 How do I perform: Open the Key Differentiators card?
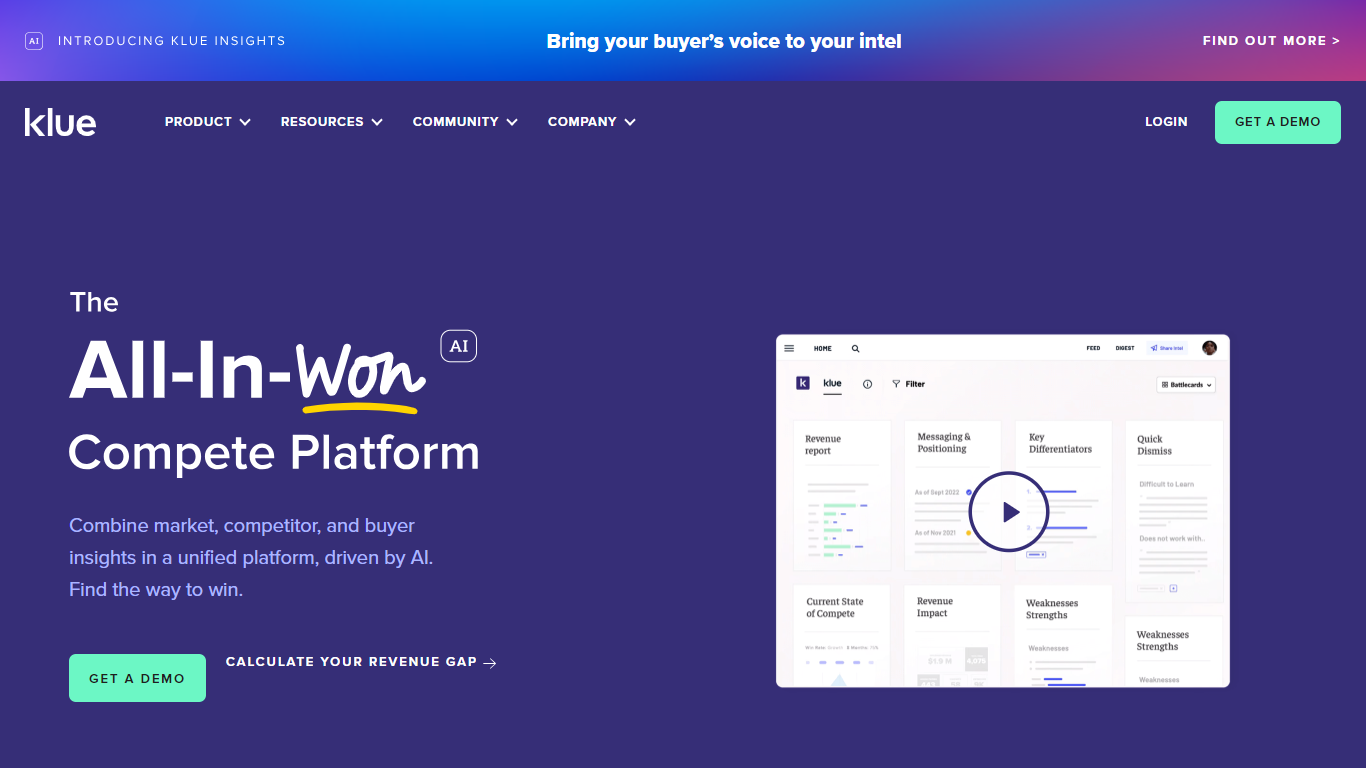click(1063, 495)
